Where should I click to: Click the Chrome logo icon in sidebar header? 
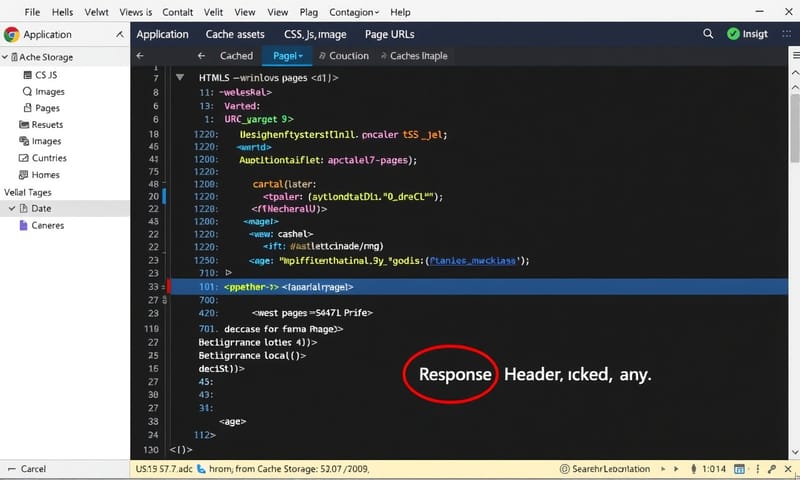click(12, 34)
